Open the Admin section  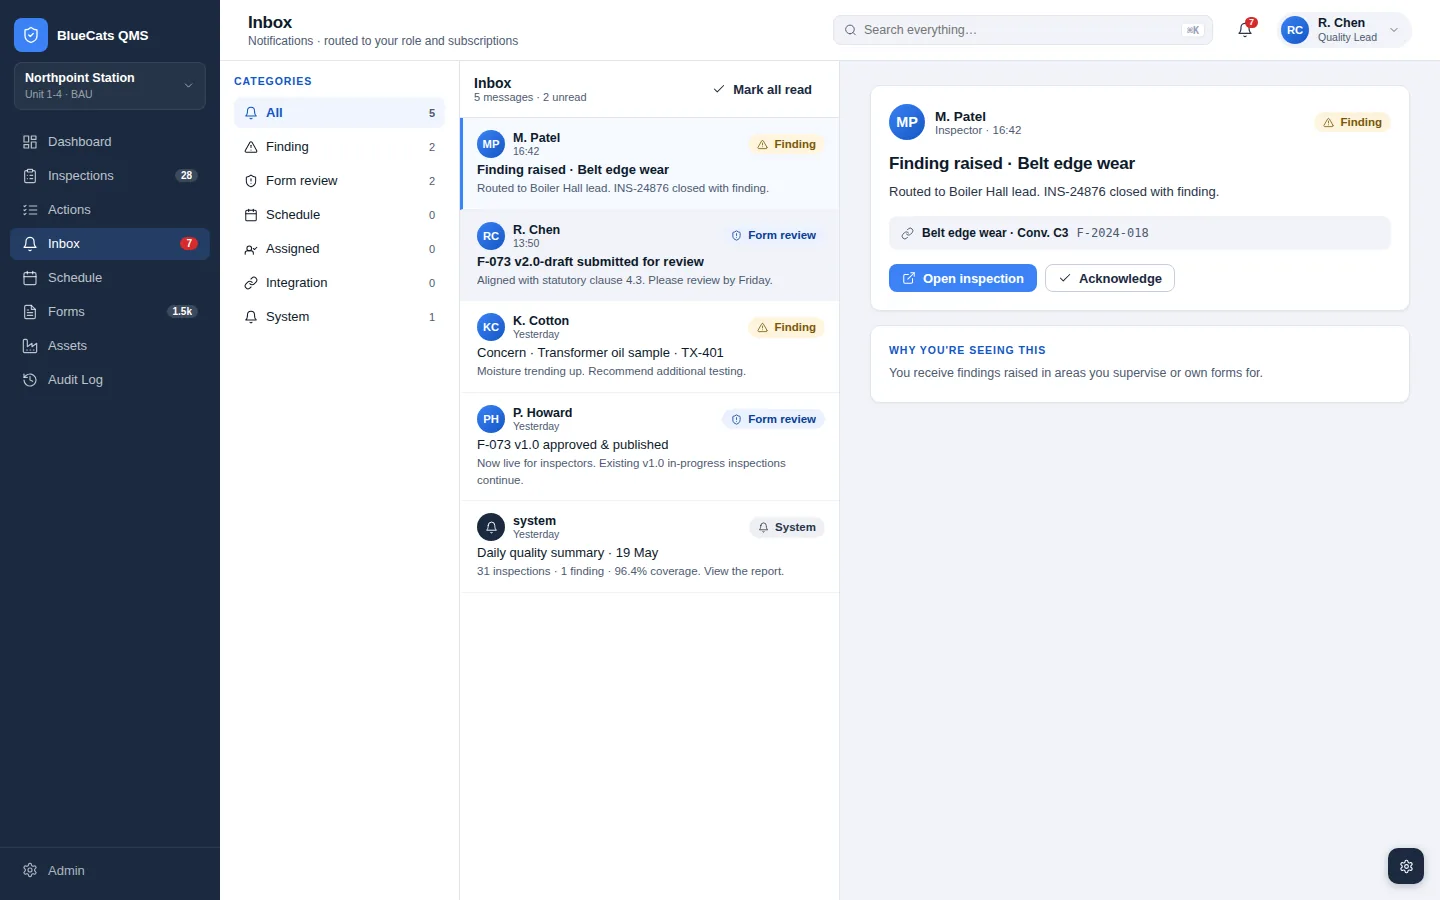110,870
